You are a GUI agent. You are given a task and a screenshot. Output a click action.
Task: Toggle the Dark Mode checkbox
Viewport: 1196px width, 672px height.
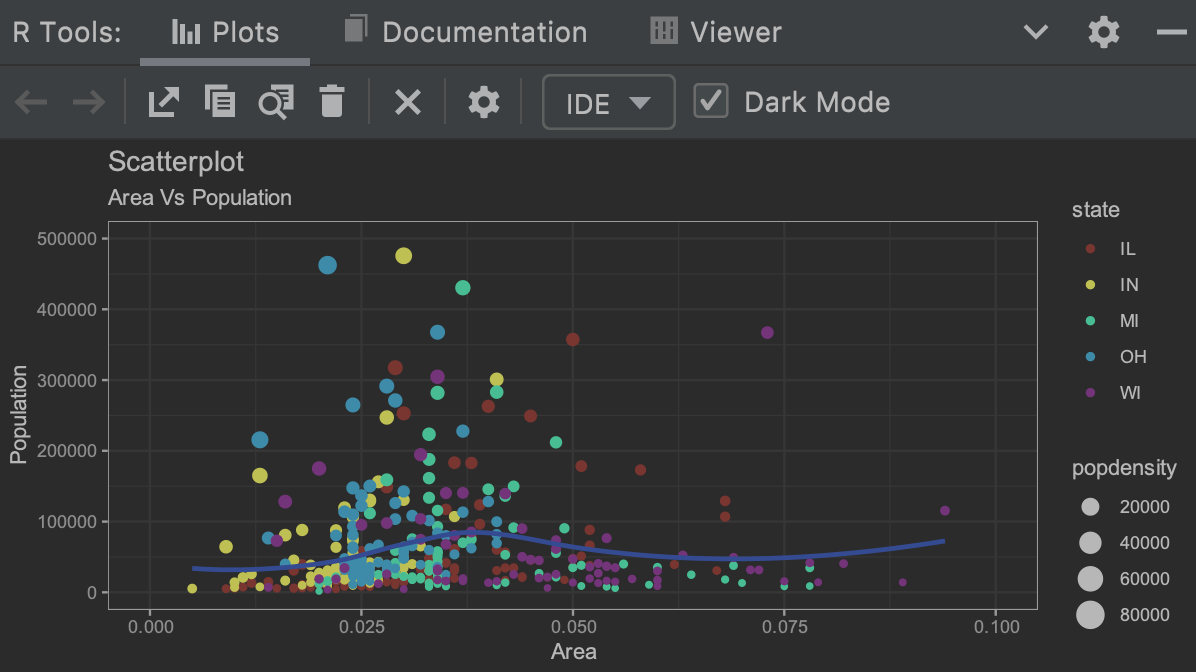(x=711, y=101)
